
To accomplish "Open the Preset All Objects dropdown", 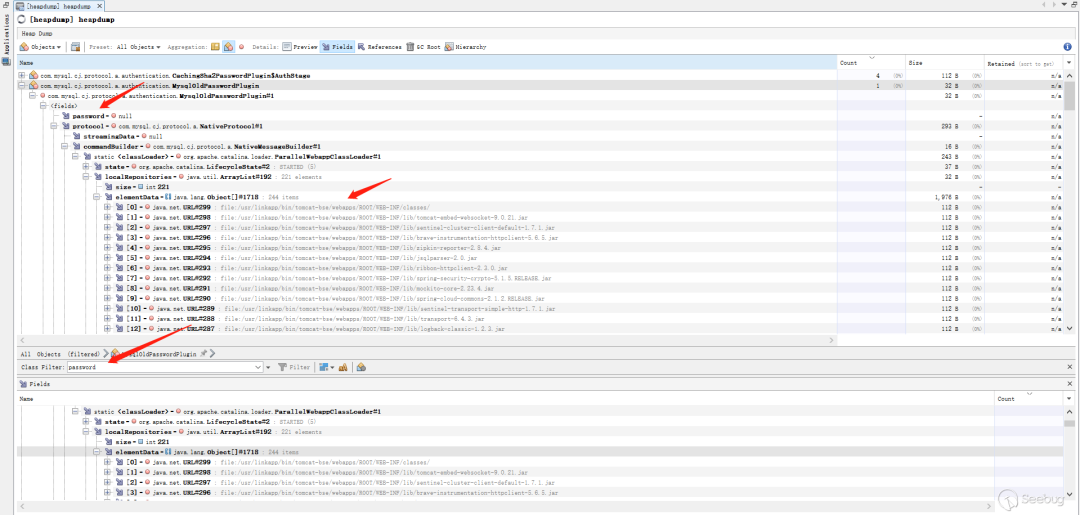I will click(138, 47).
